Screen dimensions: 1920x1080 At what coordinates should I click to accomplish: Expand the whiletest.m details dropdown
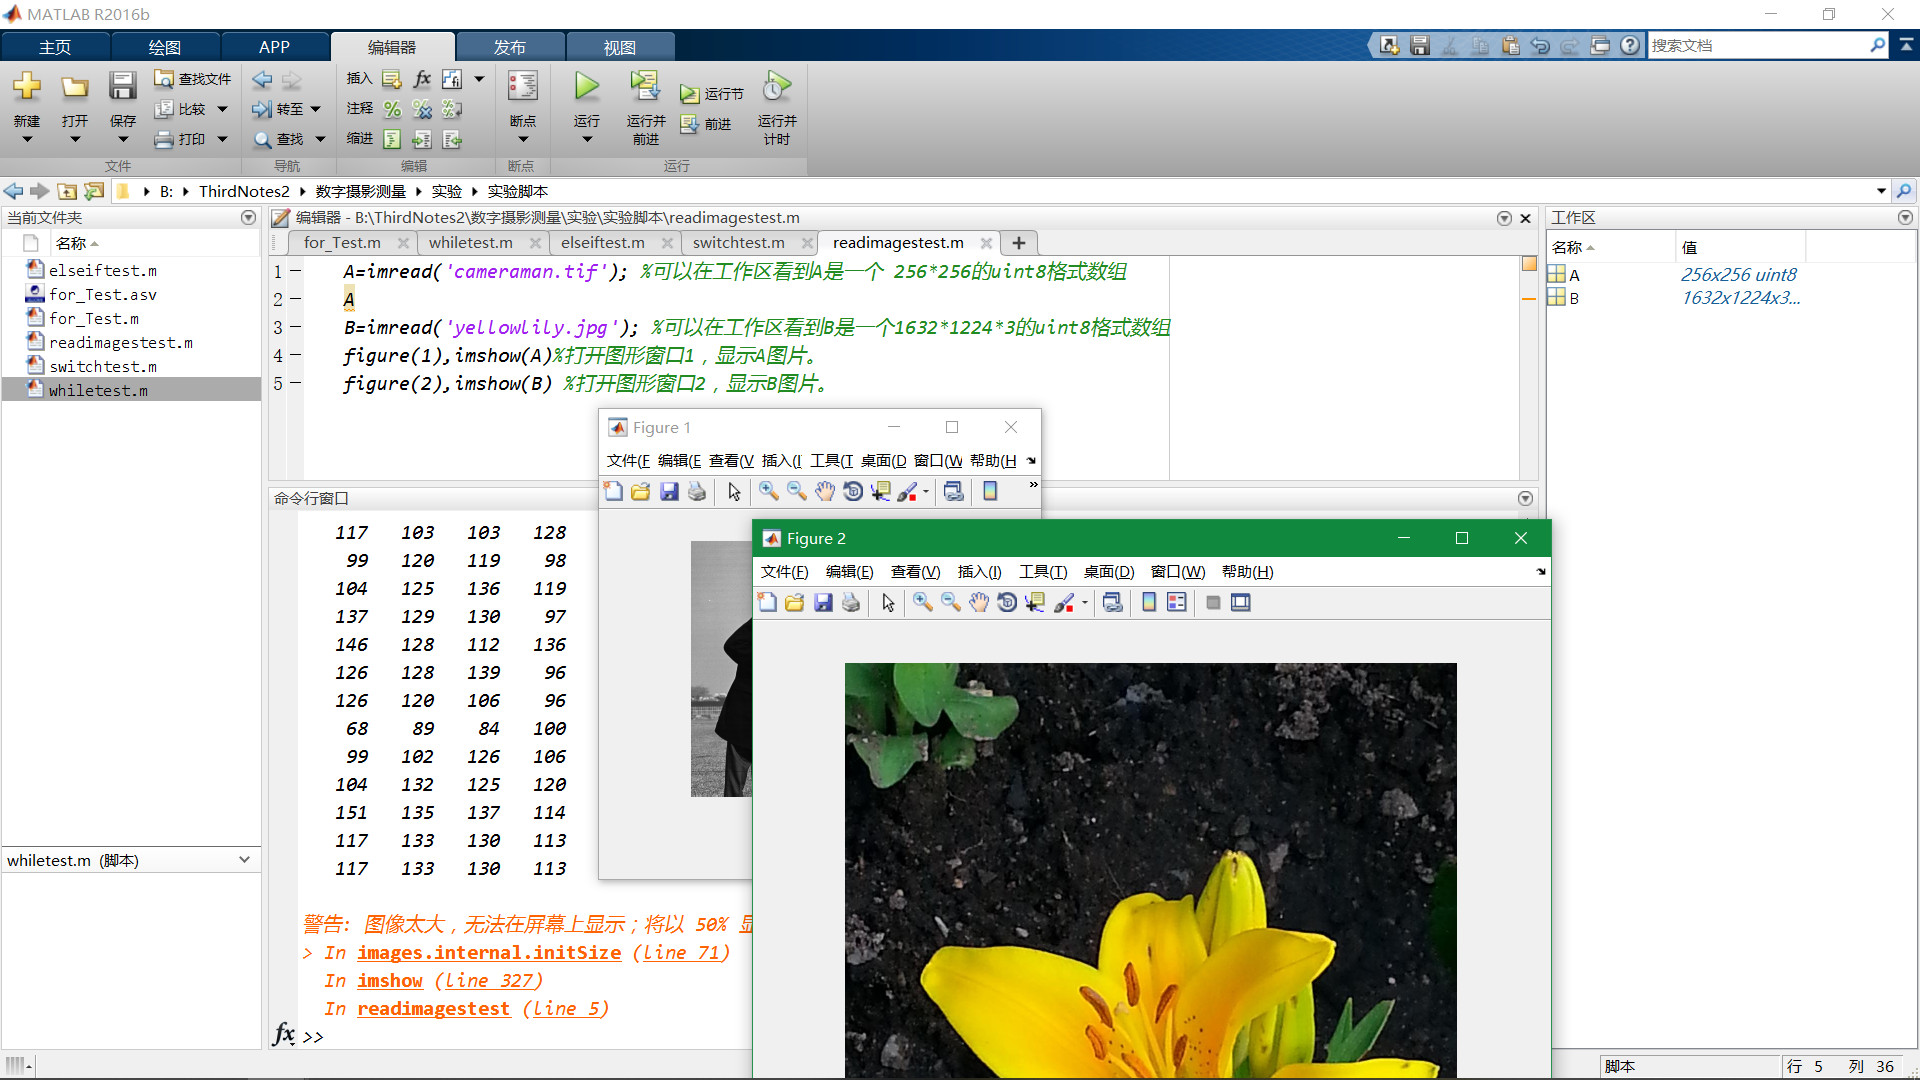244,860
